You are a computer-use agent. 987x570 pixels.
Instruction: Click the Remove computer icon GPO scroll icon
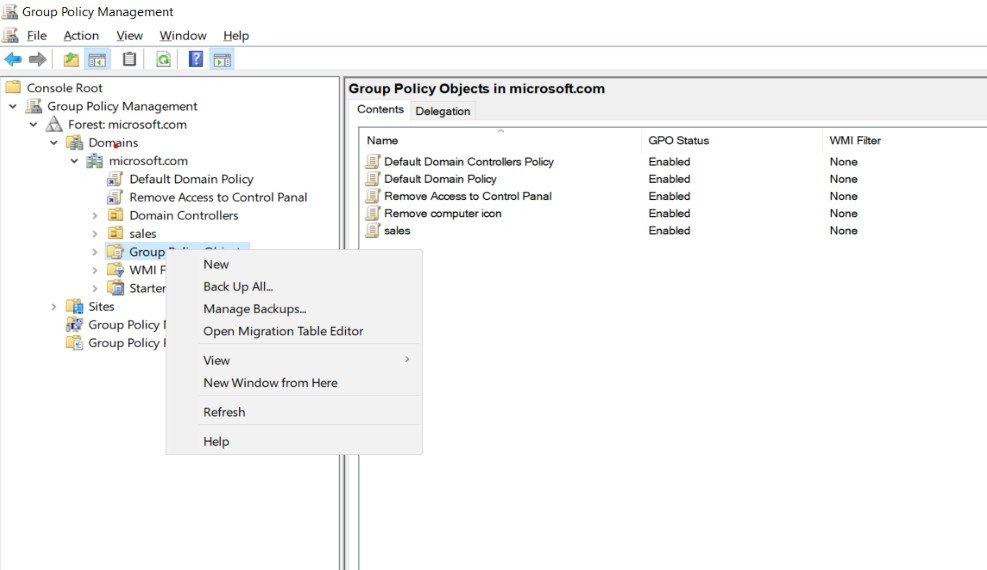[x=373, y=213]
